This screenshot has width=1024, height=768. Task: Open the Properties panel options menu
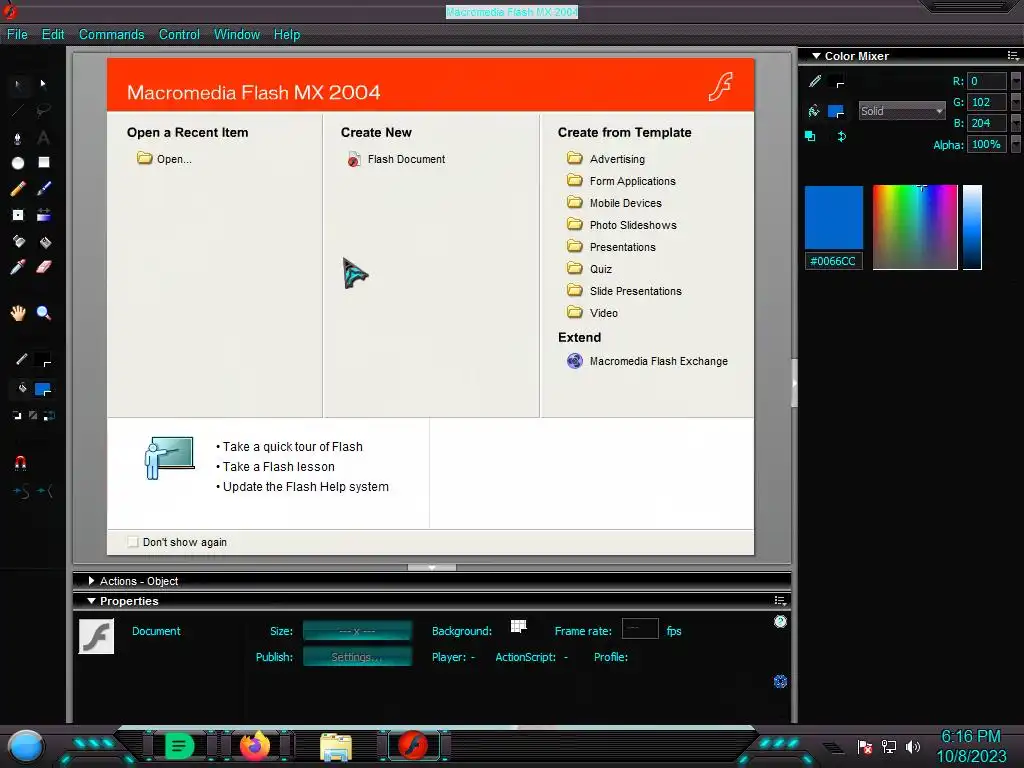(780, 601)
